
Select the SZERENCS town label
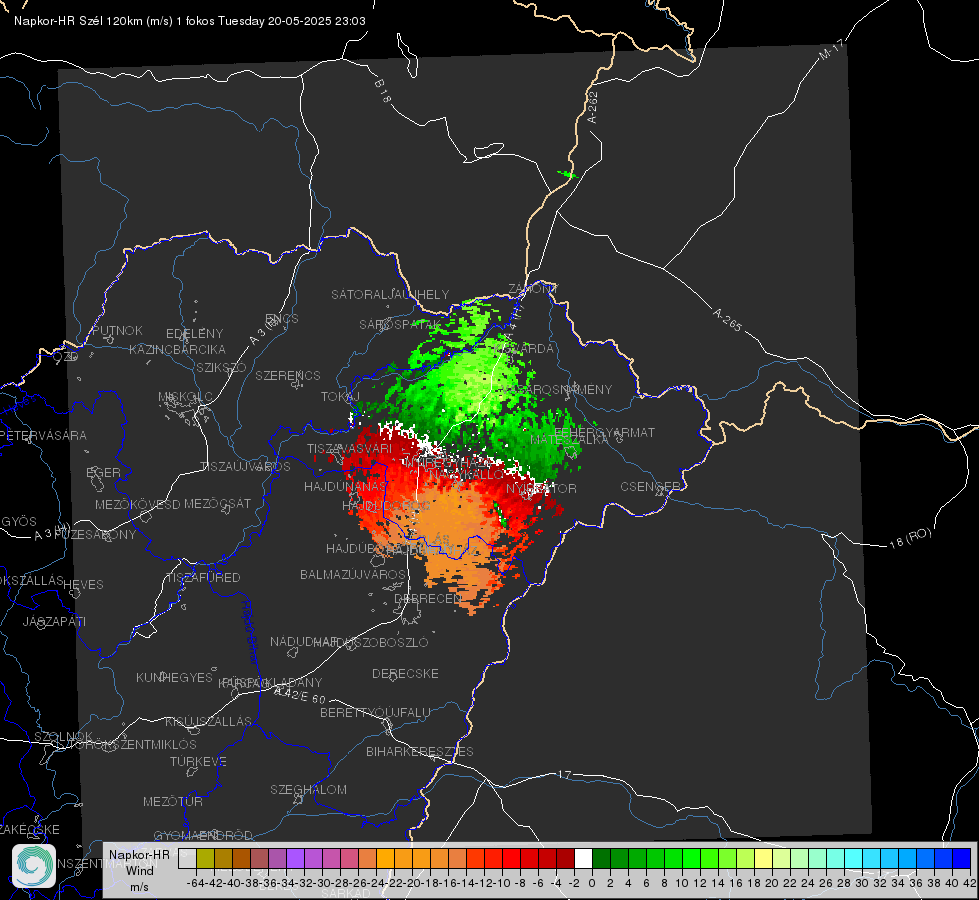click(288, 375)
